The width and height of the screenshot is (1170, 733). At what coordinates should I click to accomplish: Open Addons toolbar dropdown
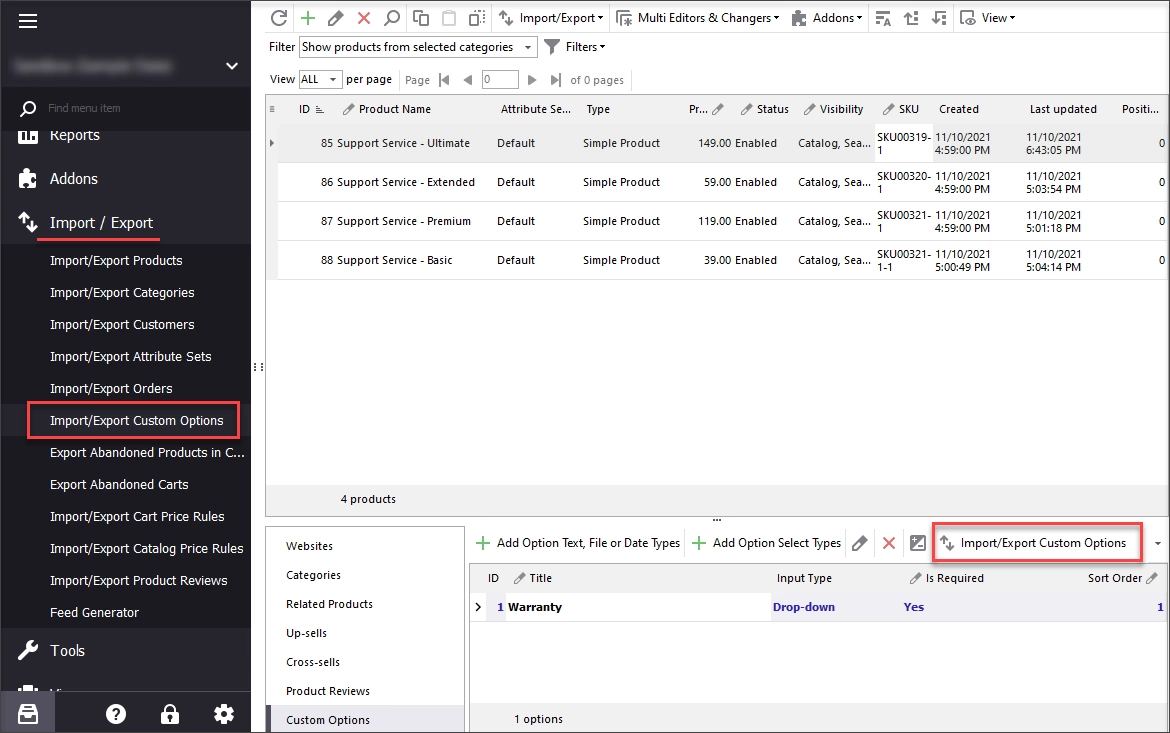click(x=827, y=18)
